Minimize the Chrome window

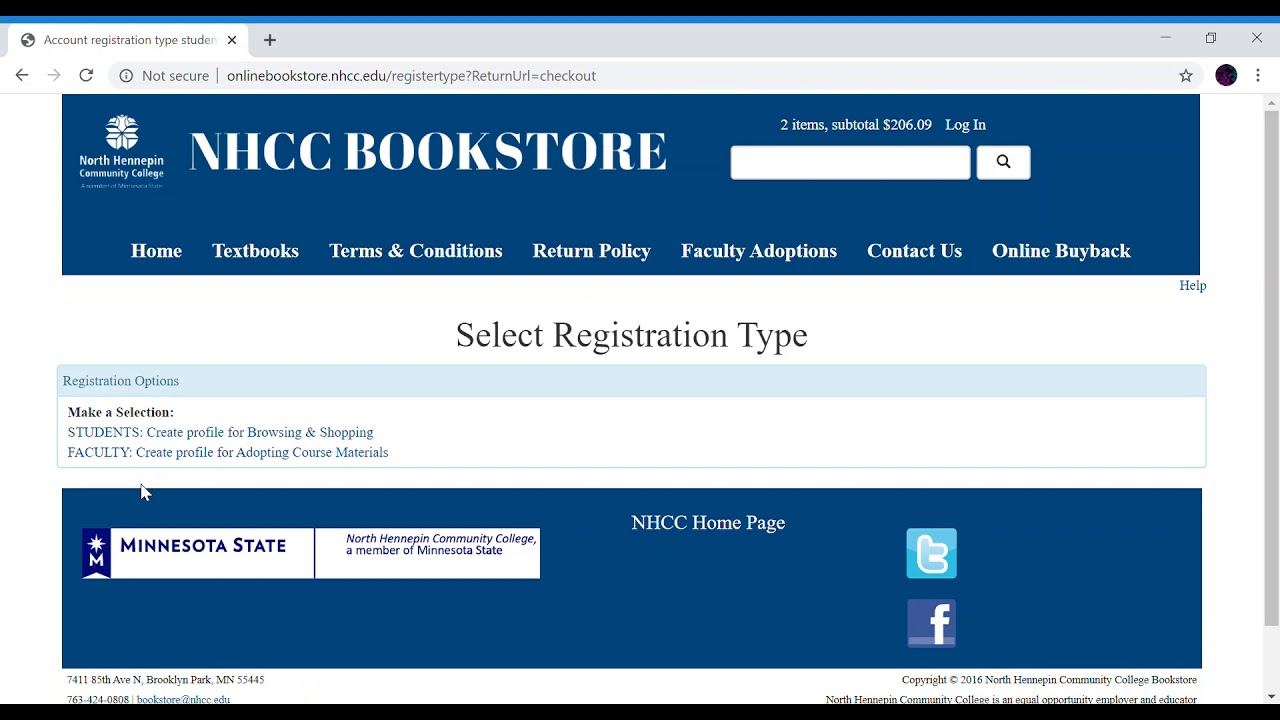1165,38
